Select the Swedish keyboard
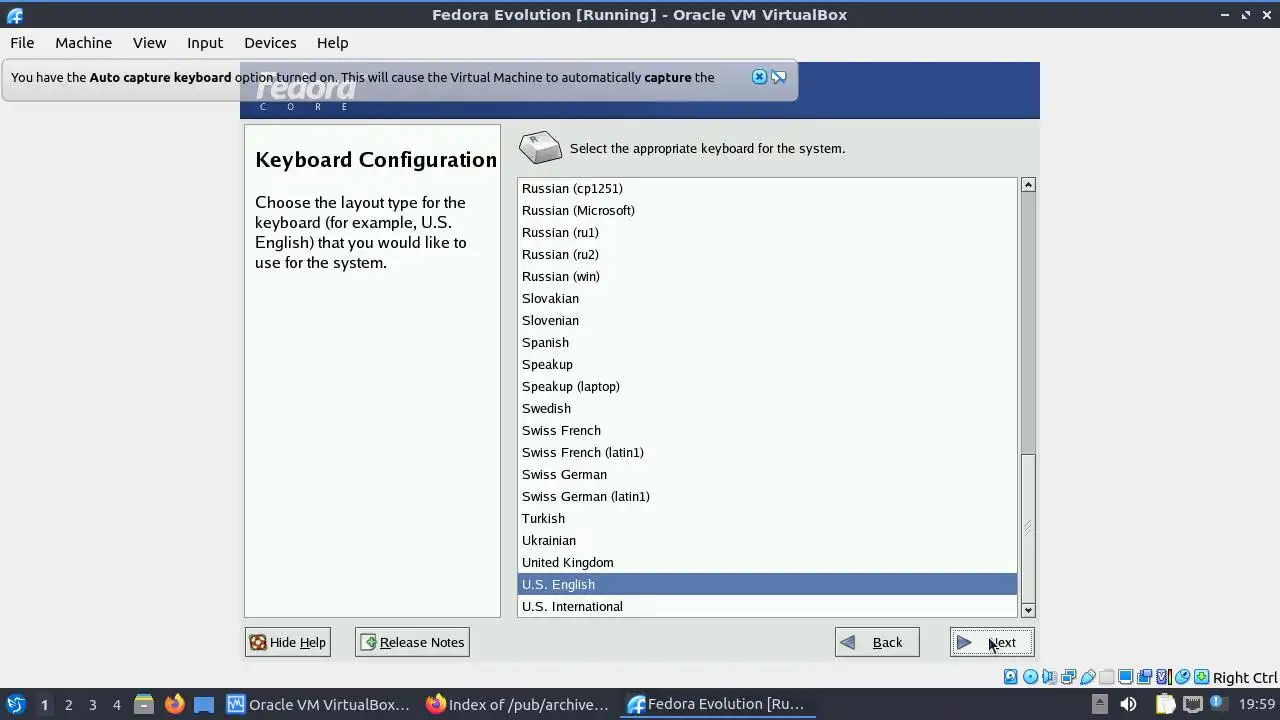 pyautogui.click(x=767, y=408)
